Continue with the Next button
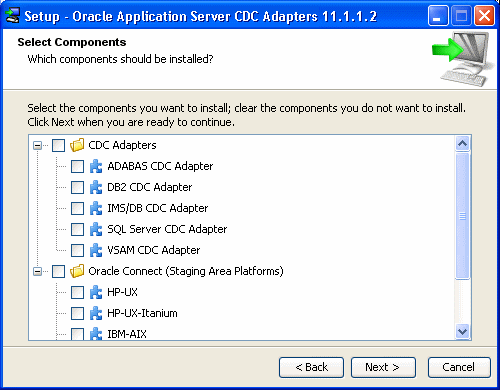500x390 pixels. tap(383, 367)
